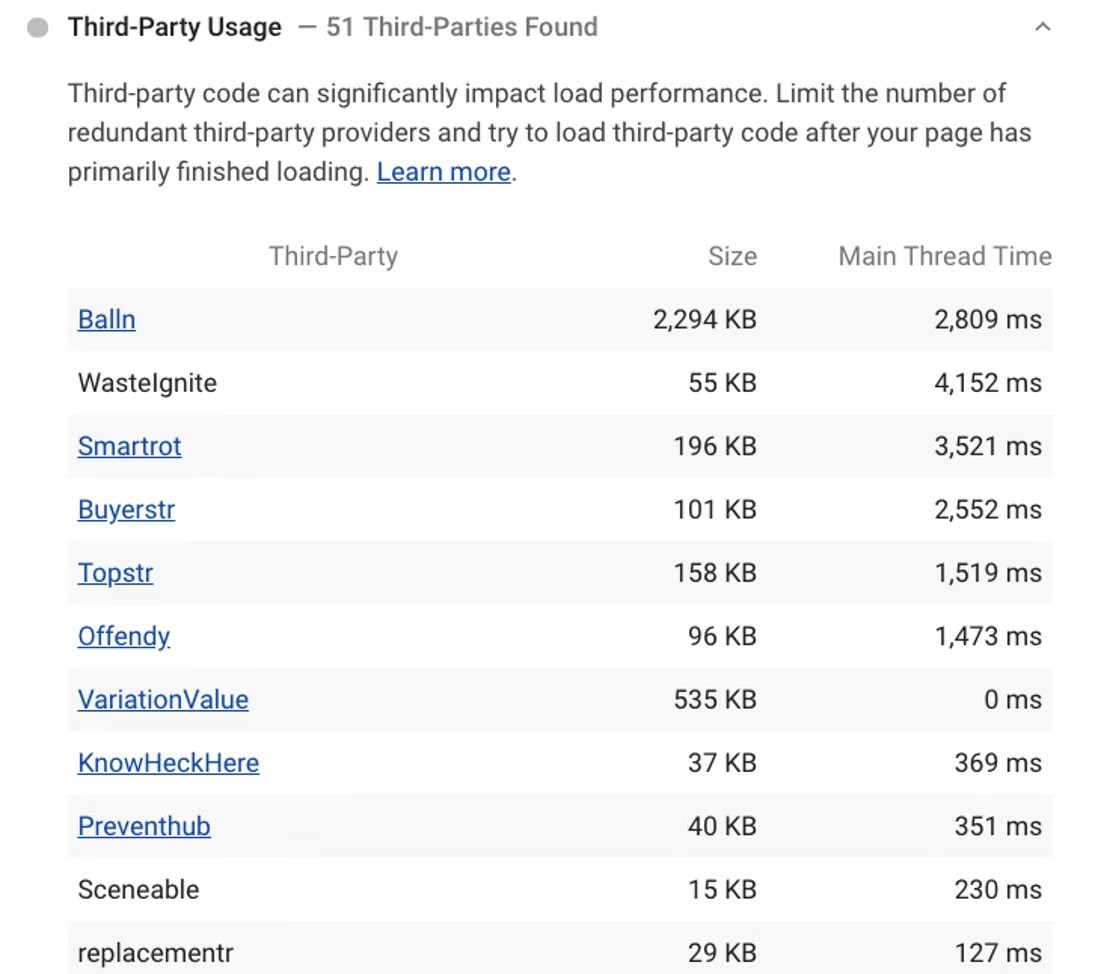Open the Balln third-party link
Screen dimensions: 1098x974
pos(106,320)
